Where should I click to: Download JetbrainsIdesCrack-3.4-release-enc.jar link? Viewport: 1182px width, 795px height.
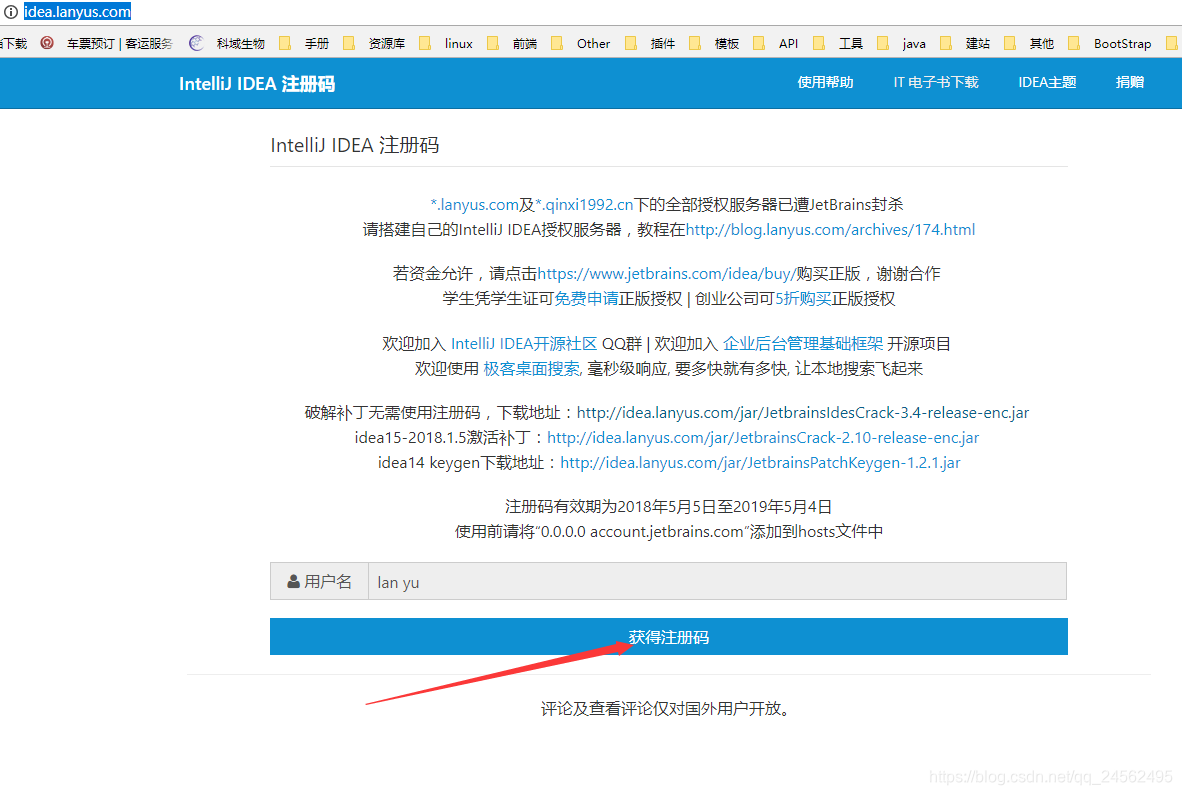tap(803, 413)
